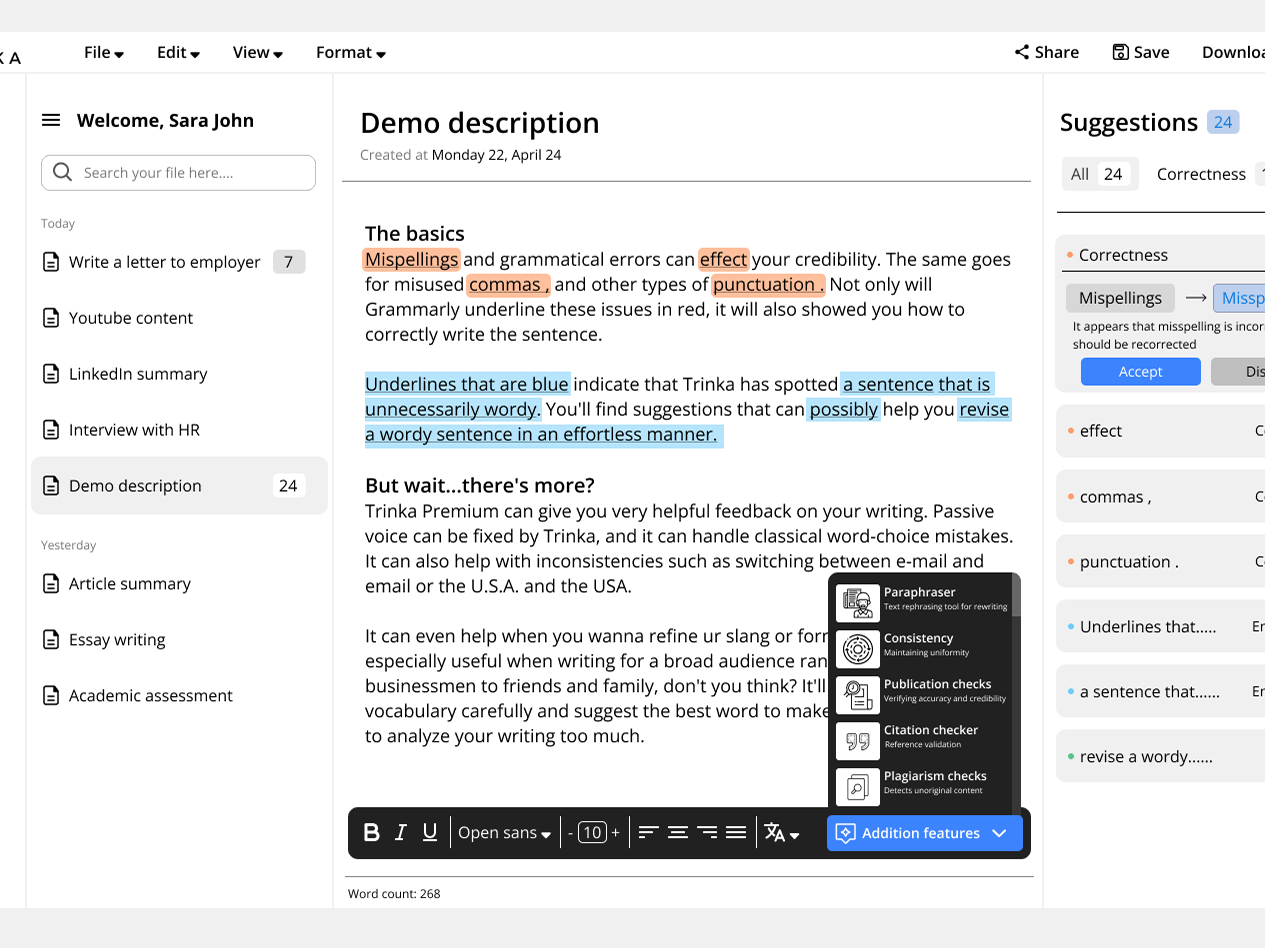
Task: Expand the 'a sentence that......' suggestion card
Action: 1160,692
